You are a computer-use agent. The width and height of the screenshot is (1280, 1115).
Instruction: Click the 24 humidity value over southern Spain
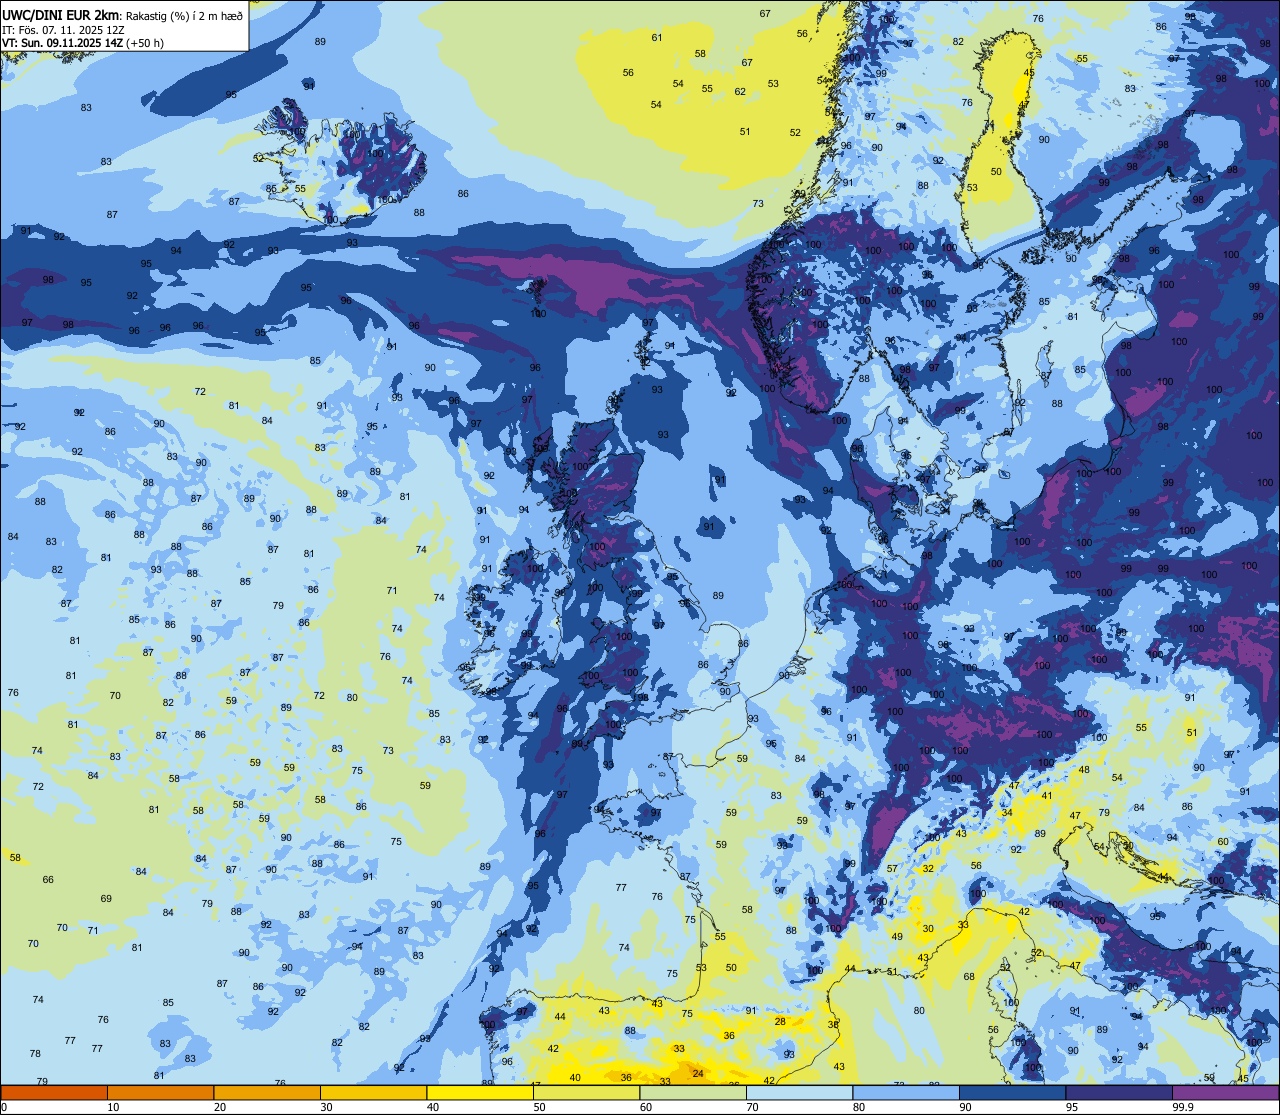[x=698, y=1074]
